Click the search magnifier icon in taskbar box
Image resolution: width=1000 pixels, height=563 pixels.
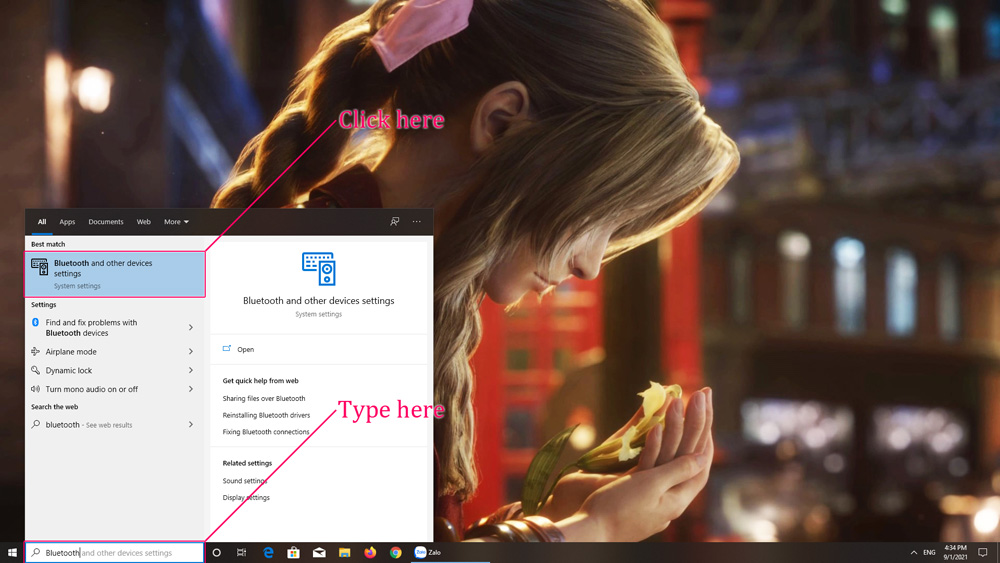coord(36,553)
